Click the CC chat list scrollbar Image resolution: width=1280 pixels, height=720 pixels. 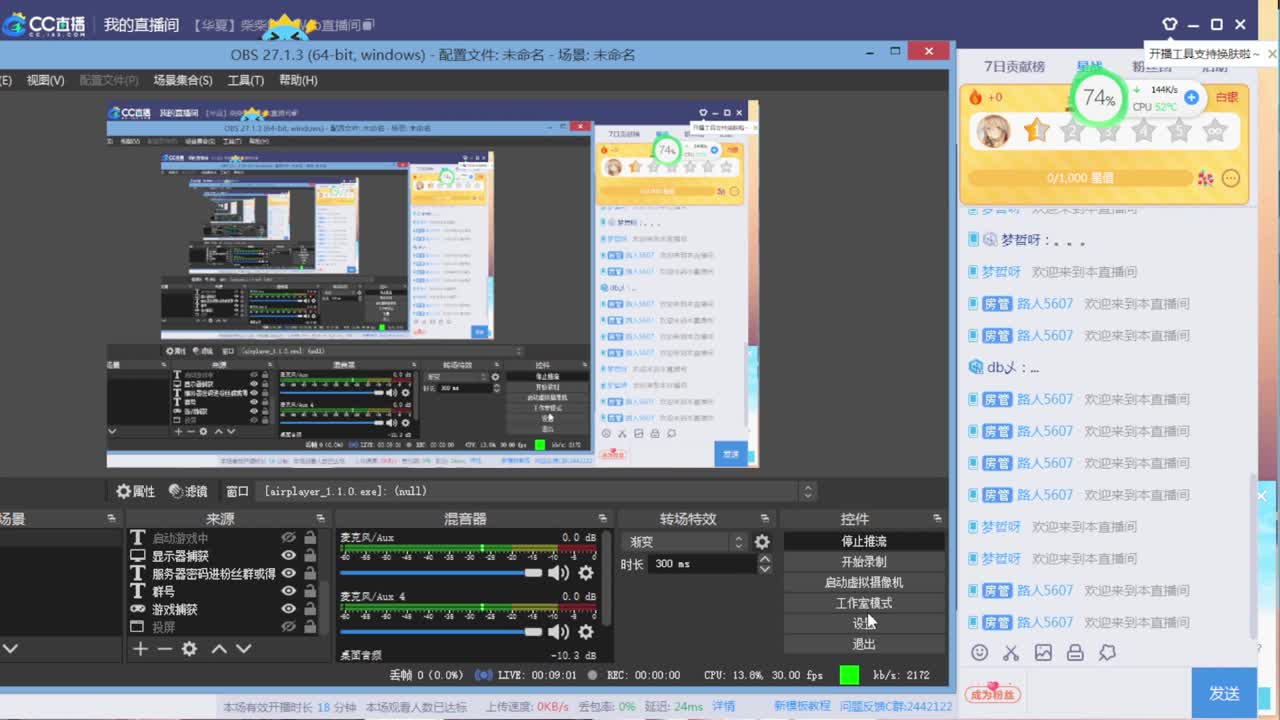(1252, 555)
